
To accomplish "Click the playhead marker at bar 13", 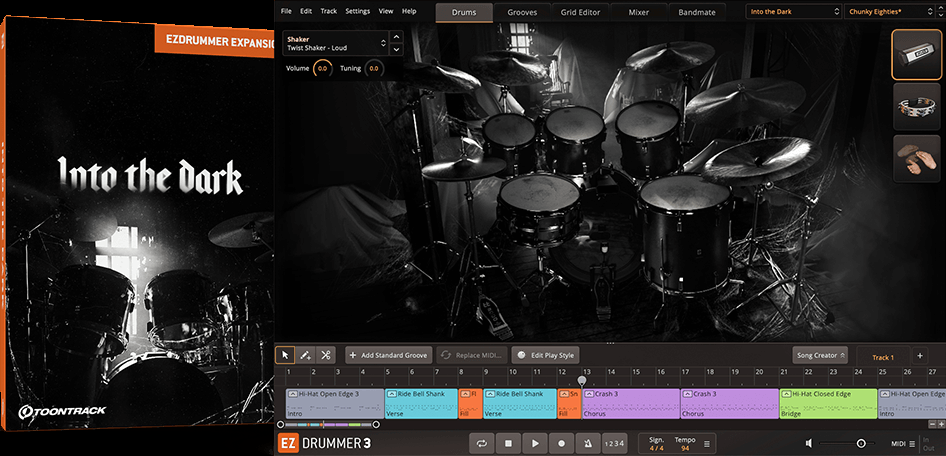I will (582, 381).
